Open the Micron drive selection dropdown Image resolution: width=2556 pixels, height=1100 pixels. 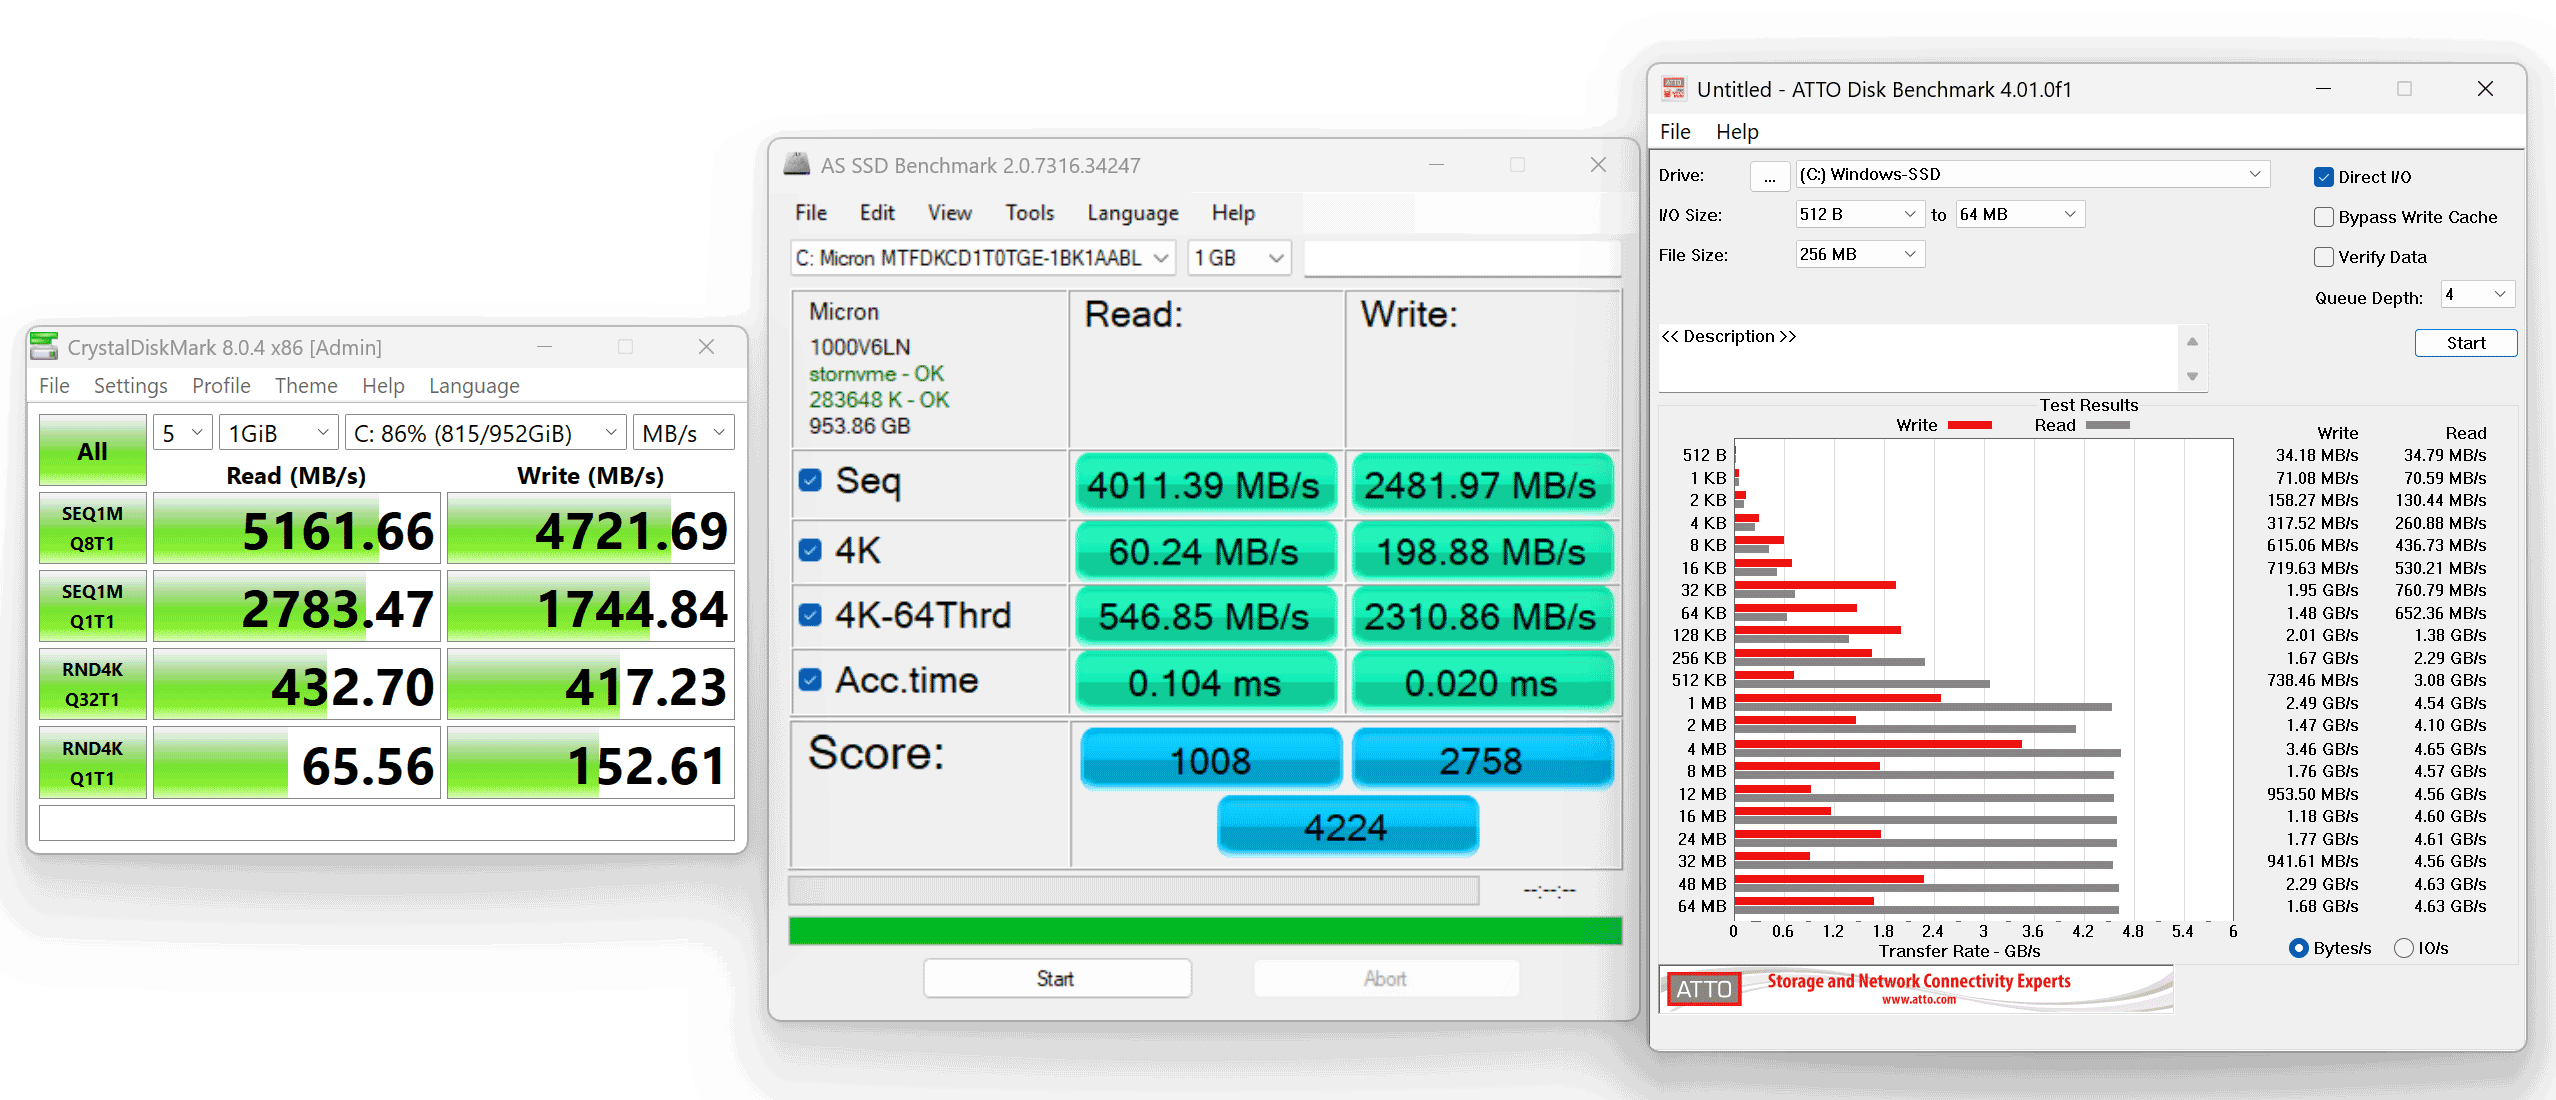982,258
